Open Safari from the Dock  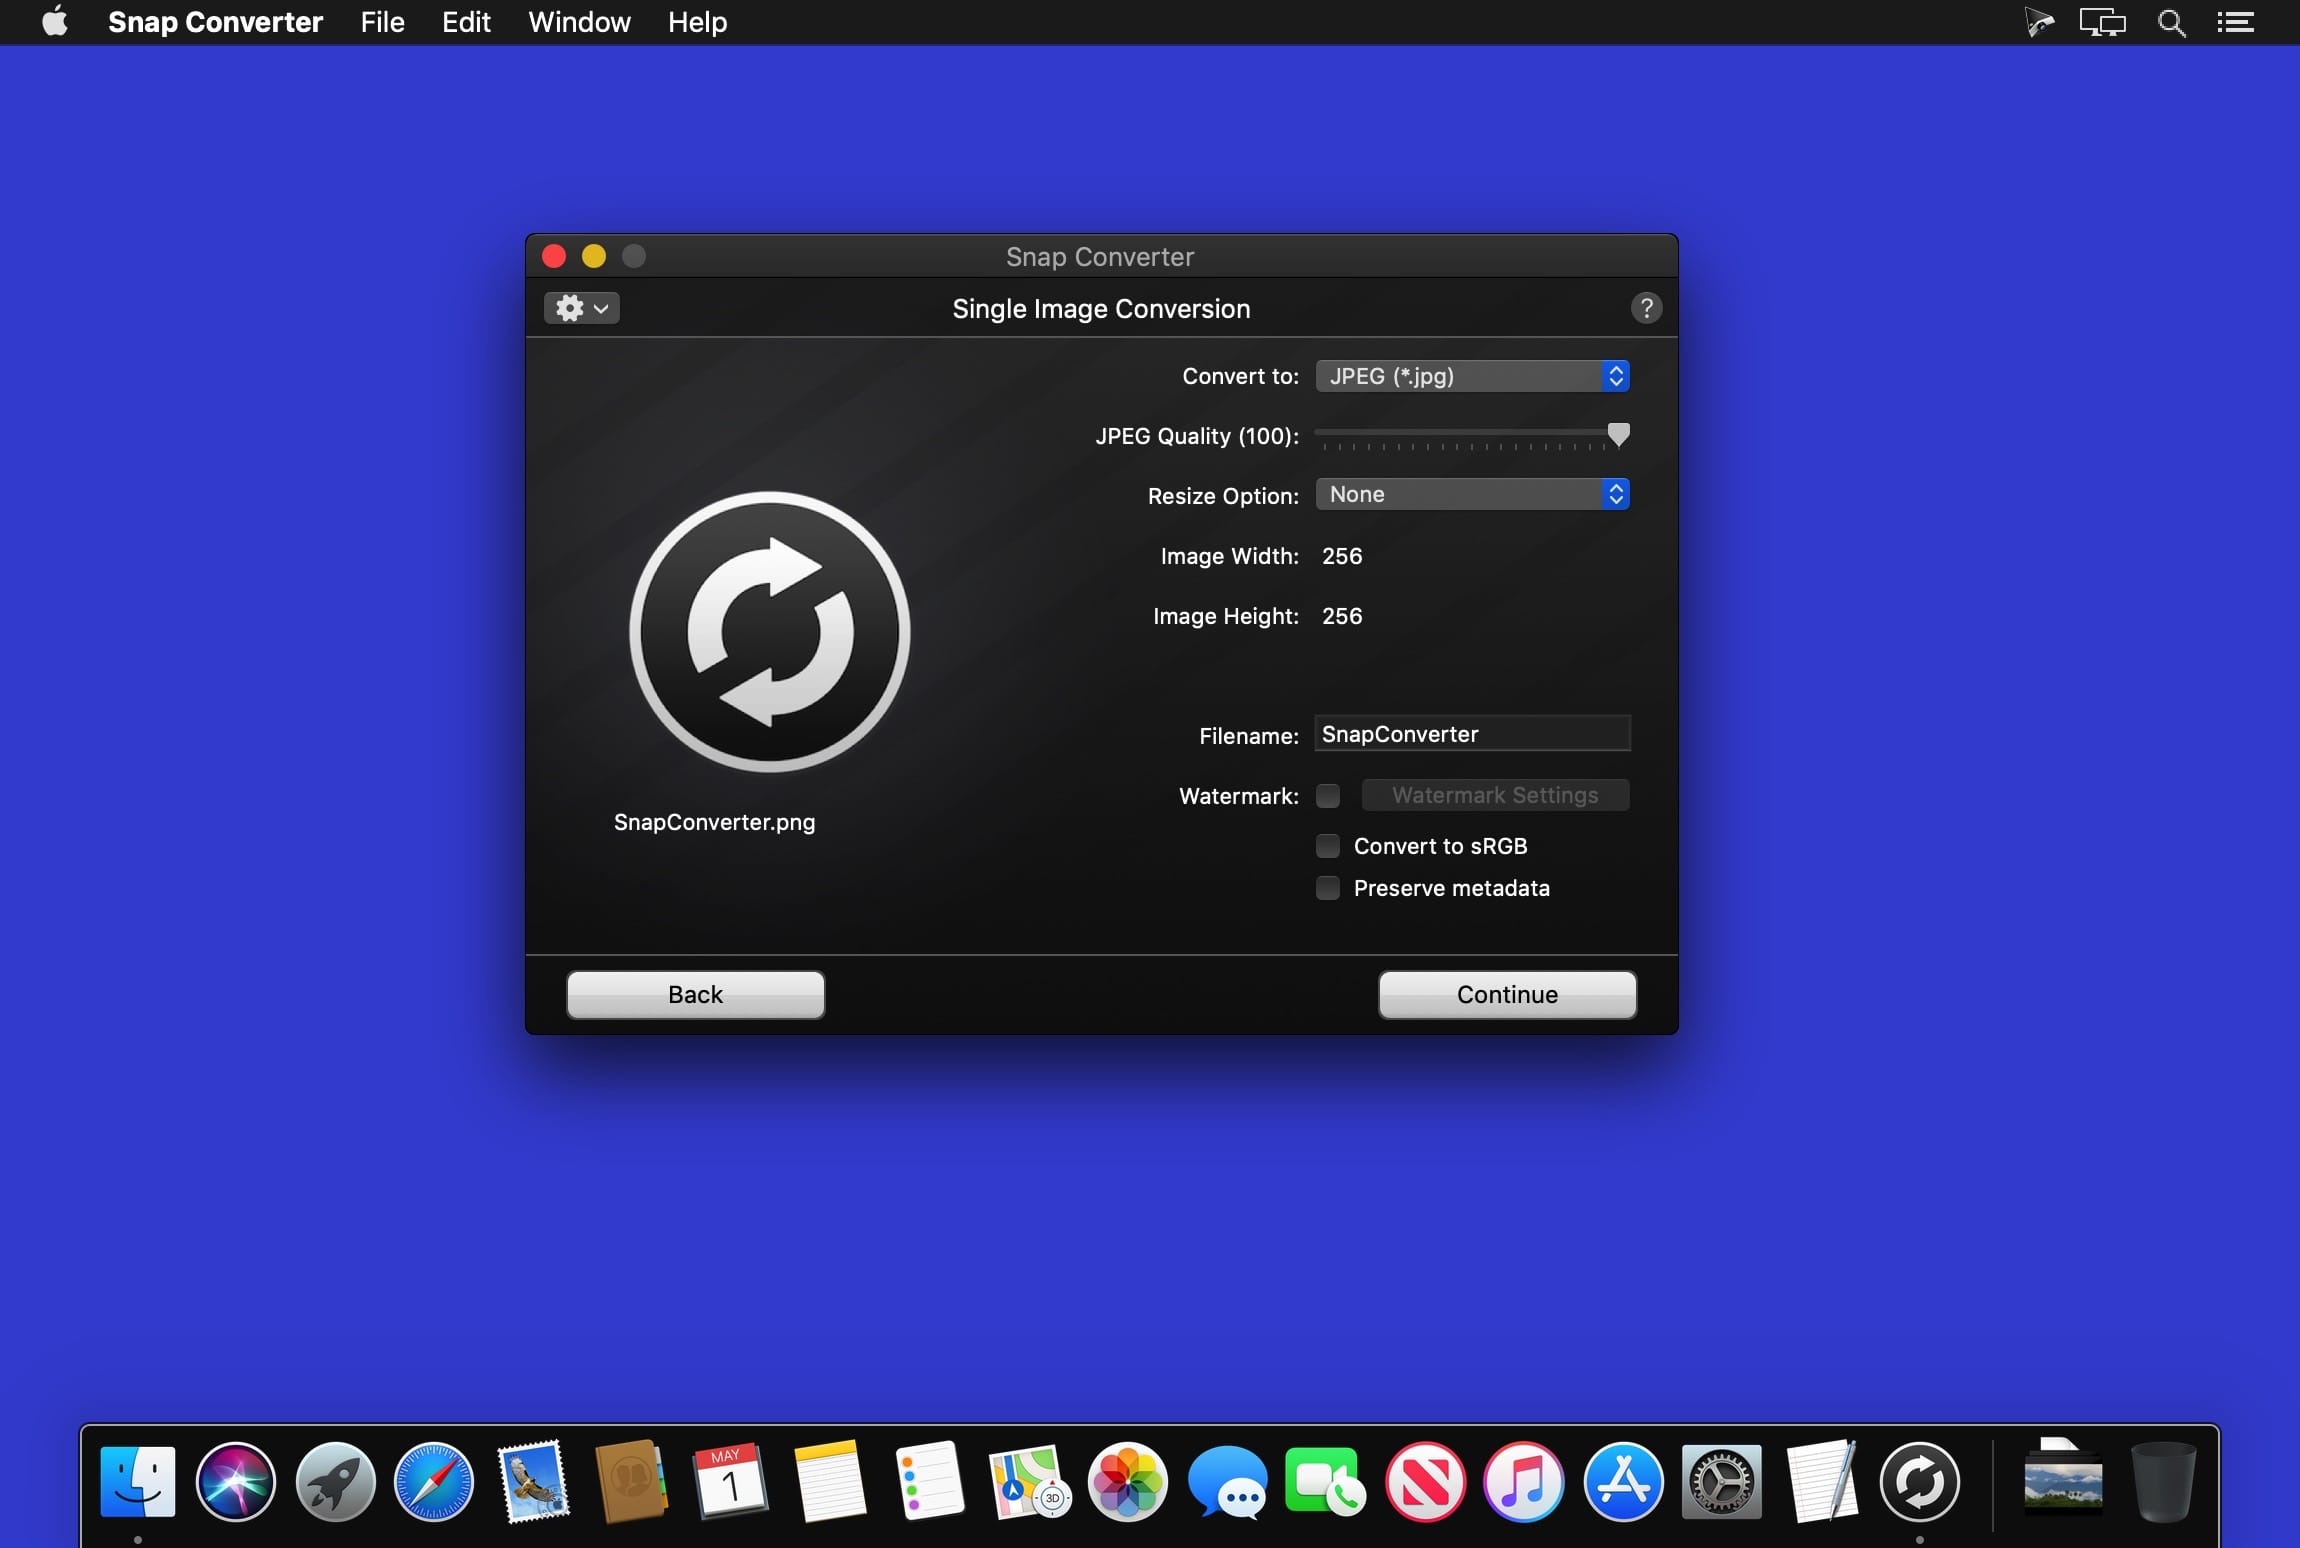[x=434, y=1482]
